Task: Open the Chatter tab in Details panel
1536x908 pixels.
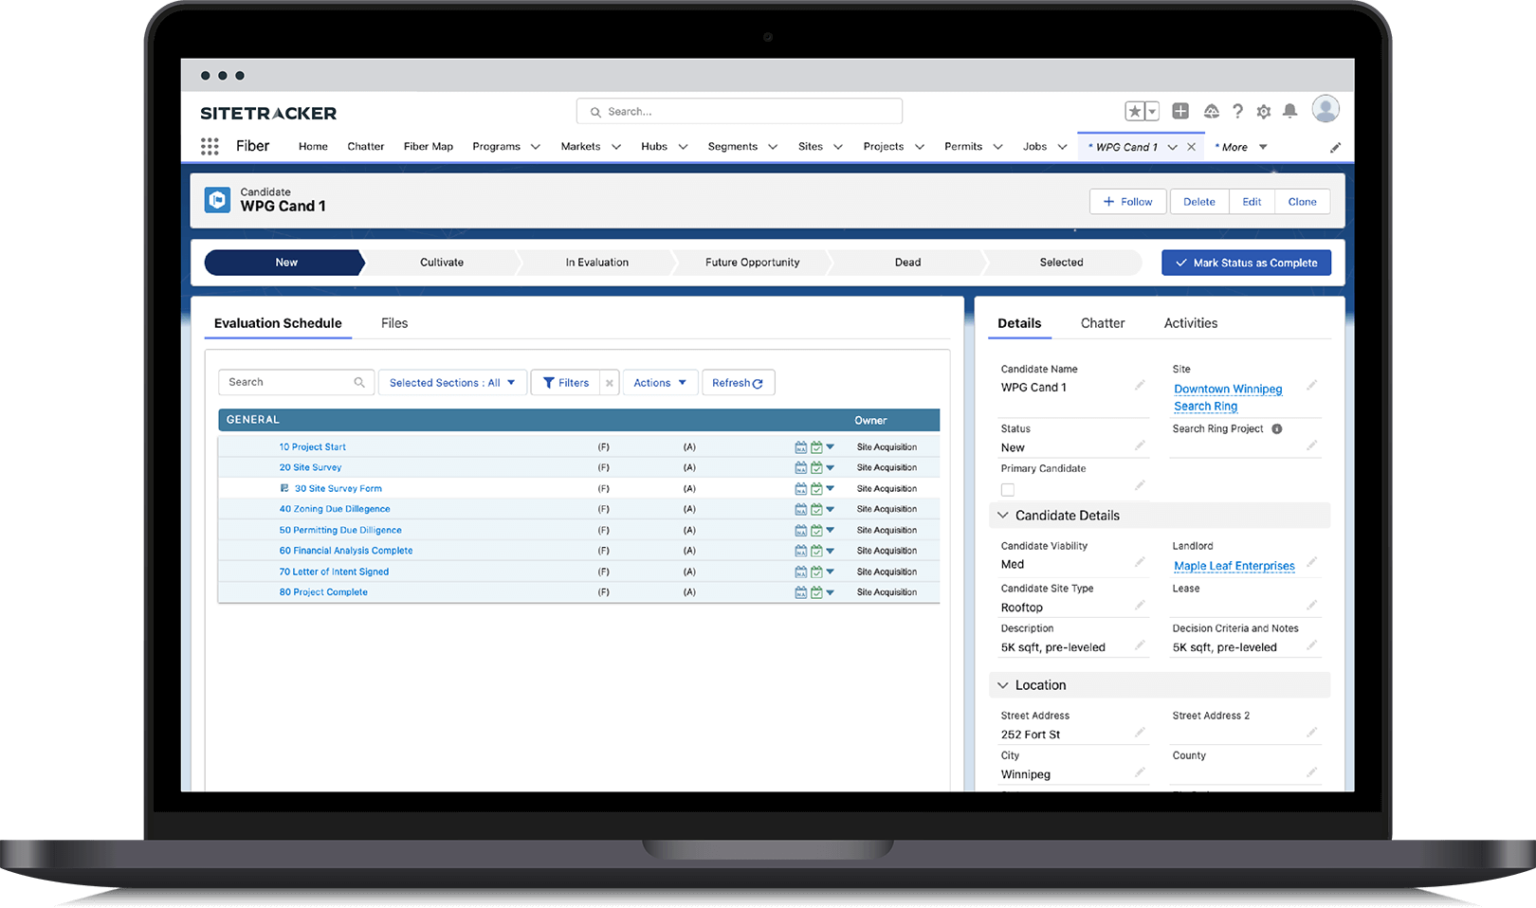Action: [1103, 322]
